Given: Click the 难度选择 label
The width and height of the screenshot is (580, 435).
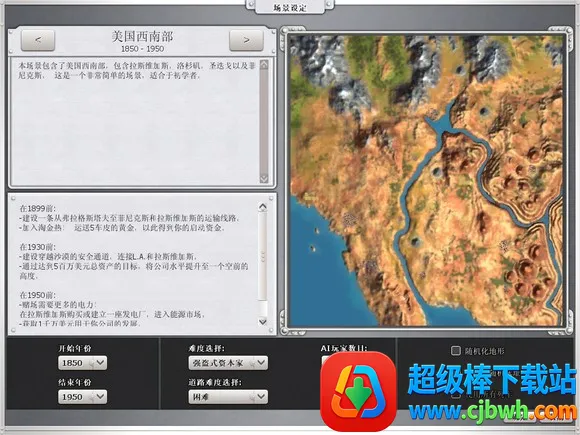Looking at the screenshot, I should click(x=206, y=348).
